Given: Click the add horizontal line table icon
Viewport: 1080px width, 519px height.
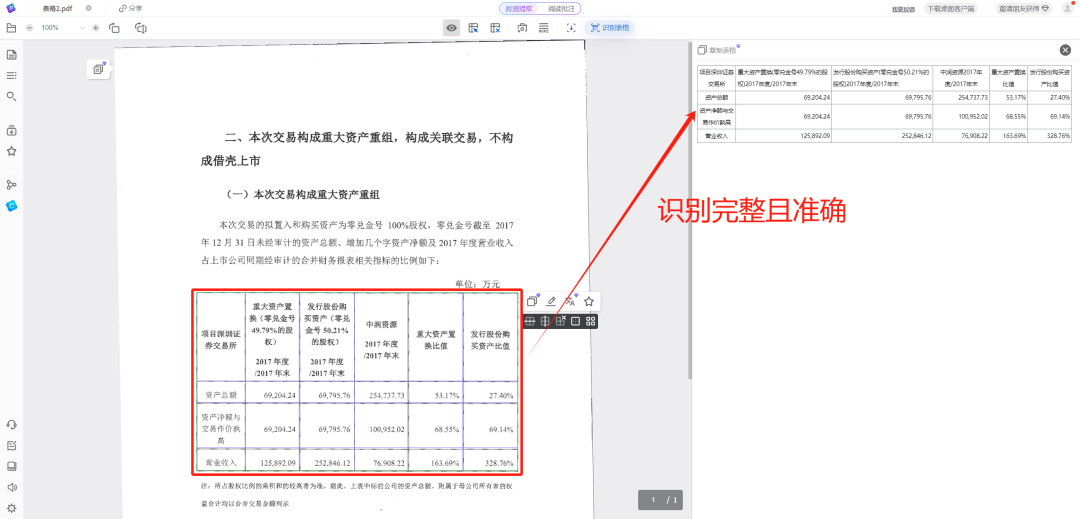Looking at the screenshot, I should click(530, 321).
